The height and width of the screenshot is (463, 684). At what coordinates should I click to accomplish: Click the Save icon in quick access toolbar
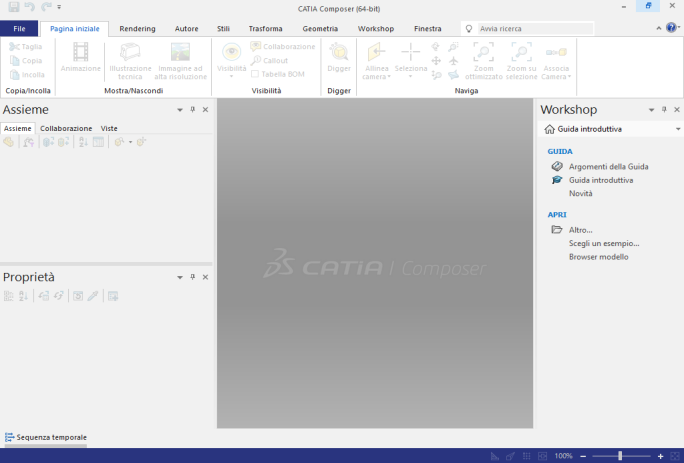point(14,7)
